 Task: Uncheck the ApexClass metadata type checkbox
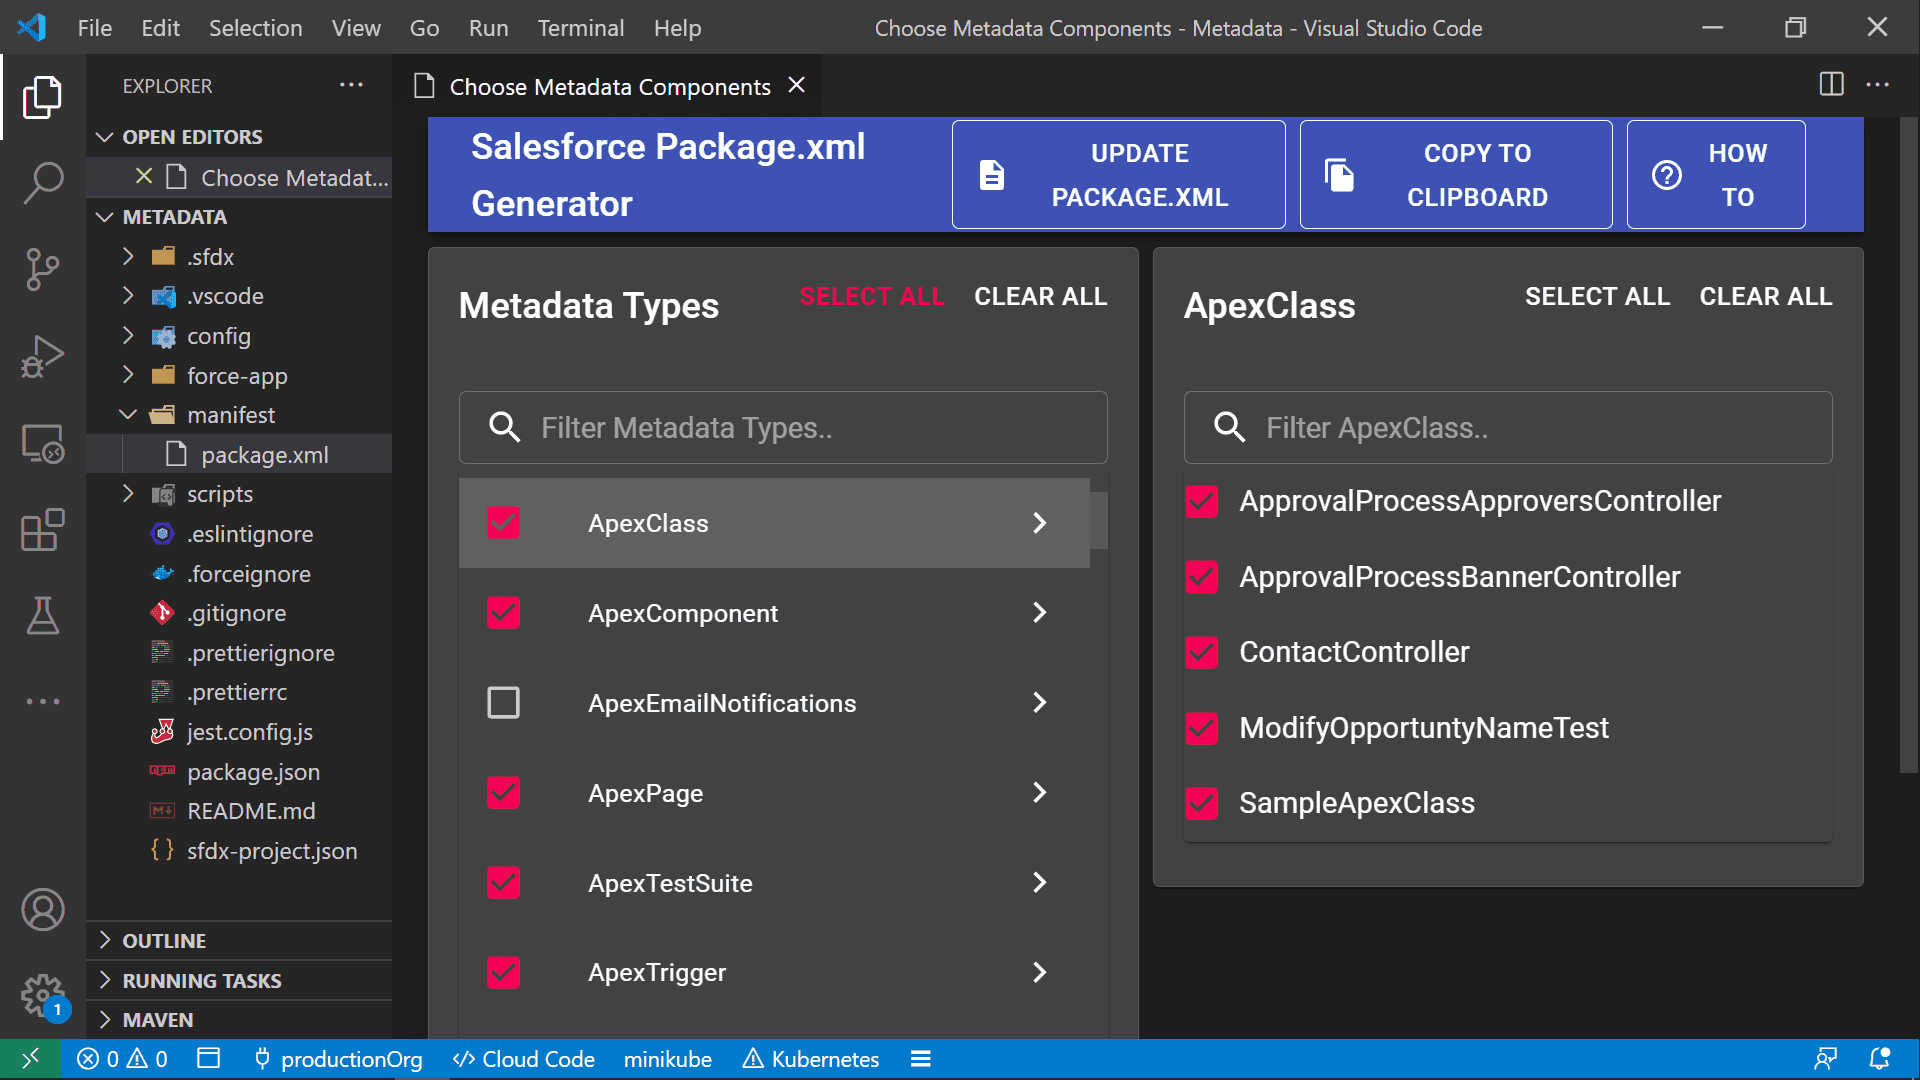click(504, 522)
